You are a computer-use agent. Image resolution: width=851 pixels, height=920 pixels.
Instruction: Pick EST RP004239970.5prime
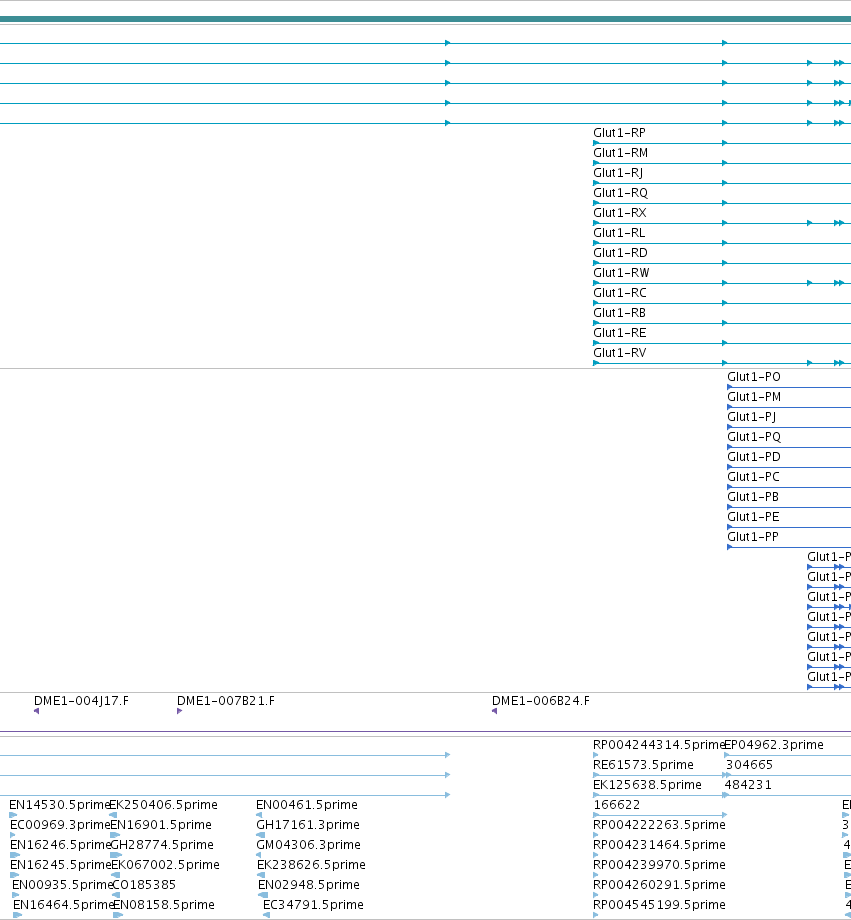659,865
